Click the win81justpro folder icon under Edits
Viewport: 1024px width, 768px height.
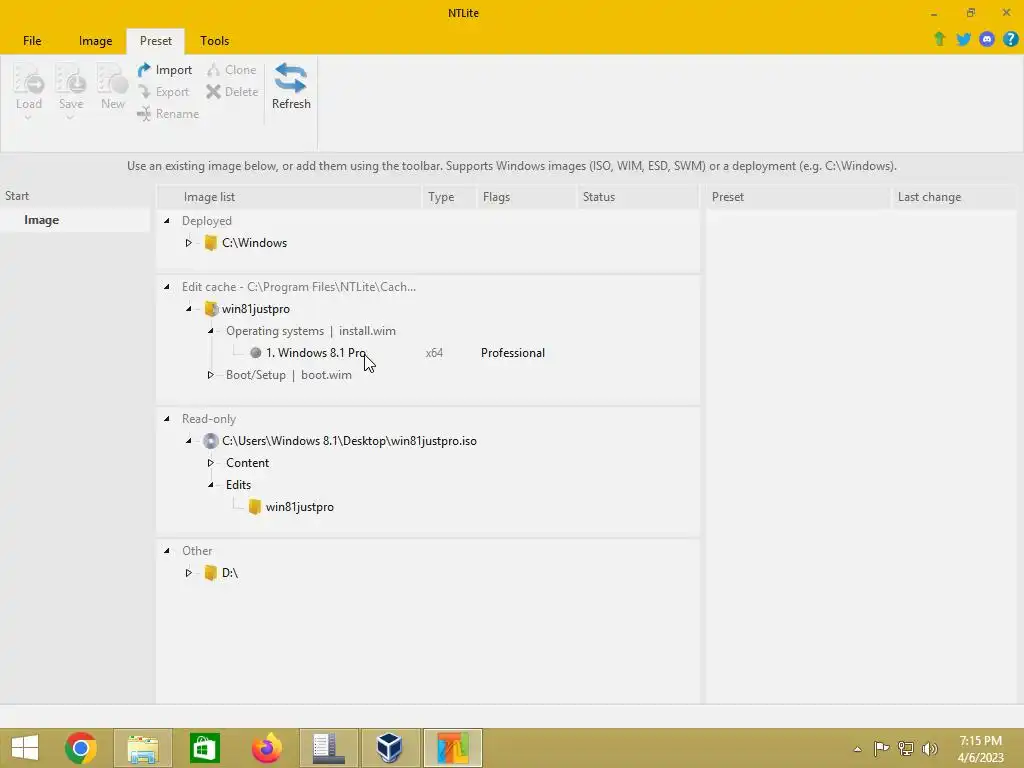(x=255, y=507)
